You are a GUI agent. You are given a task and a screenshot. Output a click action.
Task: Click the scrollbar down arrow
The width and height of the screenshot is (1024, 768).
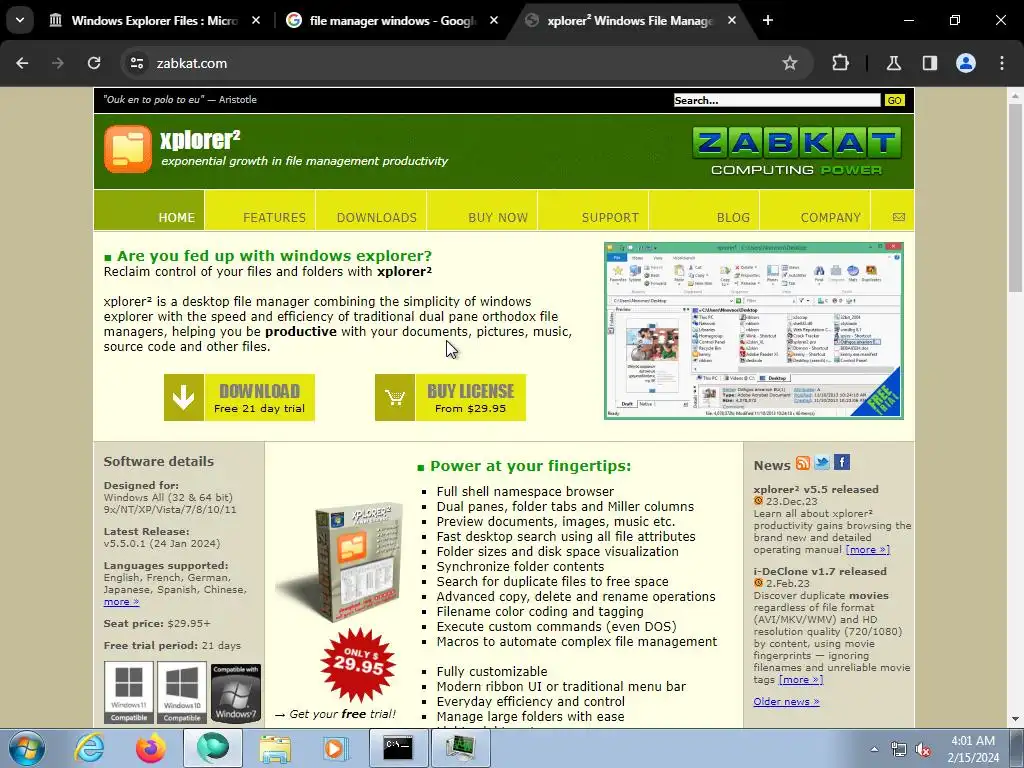tap(1015, 720)
